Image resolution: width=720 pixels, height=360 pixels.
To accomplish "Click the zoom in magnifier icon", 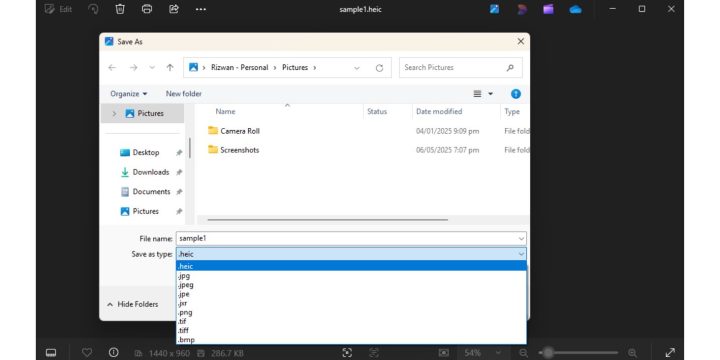I will click(632, 353).
